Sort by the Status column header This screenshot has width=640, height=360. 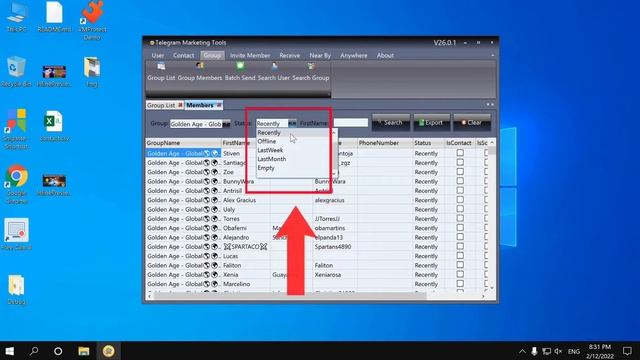pyautogui.click(x=428, y=143)
